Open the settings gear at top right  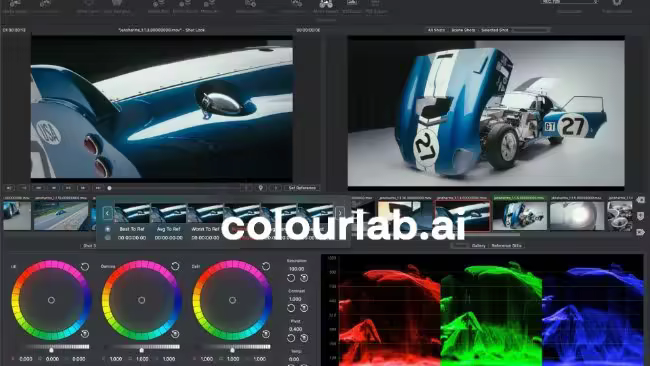617,3
